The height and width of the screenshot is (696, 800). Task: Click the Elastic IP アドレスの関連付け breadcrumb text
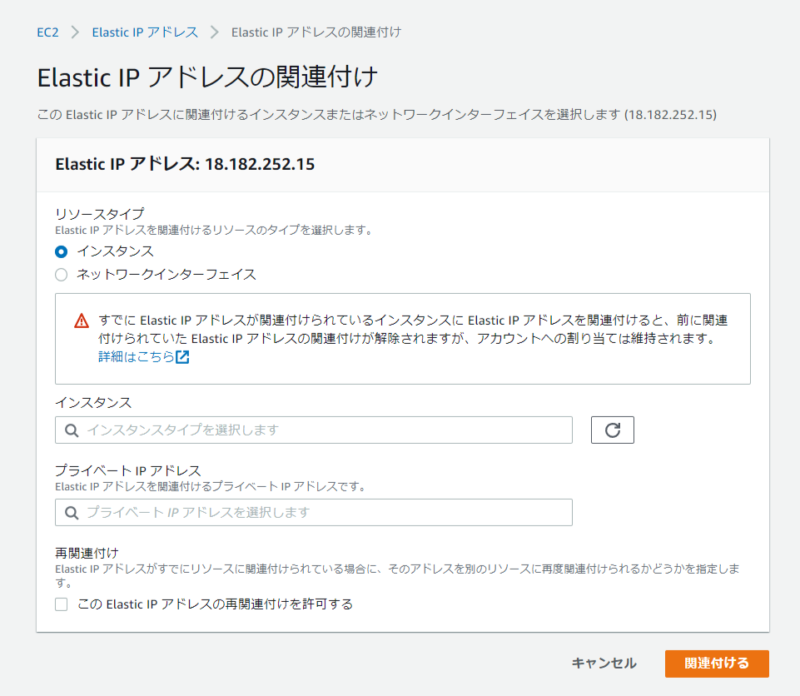coord(316,32)
